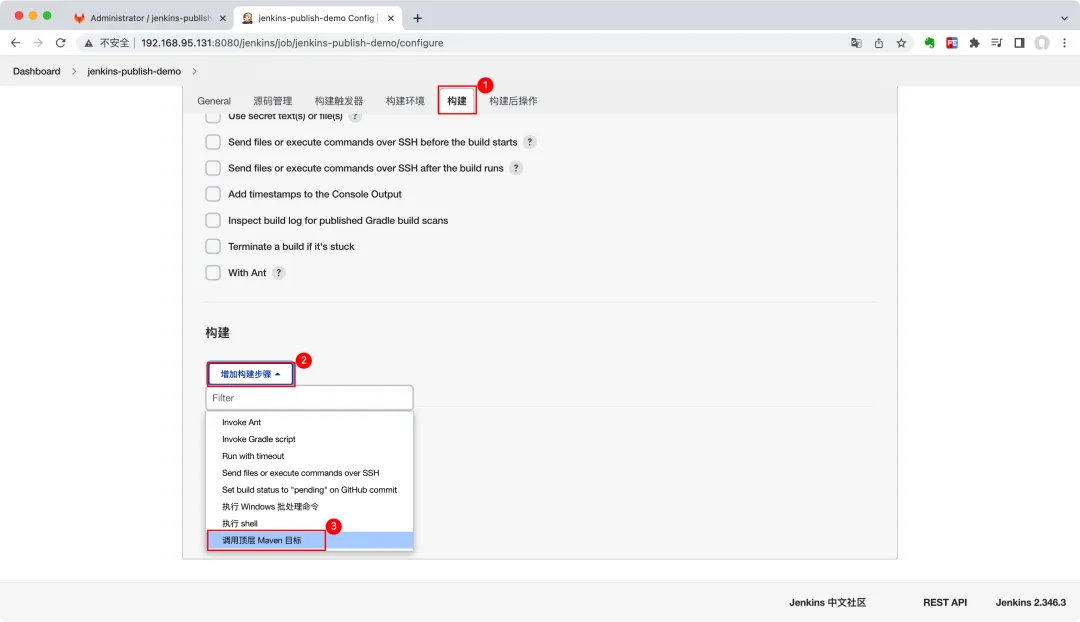Go back using the browser back arrow
Image resolution: width=1080 pixels, height=622 pixels.
[15, 43]
